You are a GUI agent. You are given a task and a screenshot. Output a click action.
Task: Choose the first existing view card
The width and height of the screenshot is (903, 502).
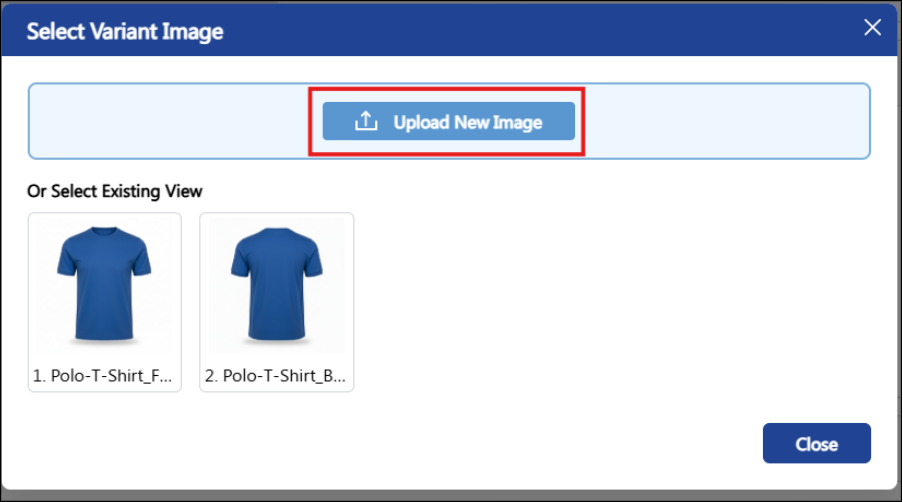point(105,302)
